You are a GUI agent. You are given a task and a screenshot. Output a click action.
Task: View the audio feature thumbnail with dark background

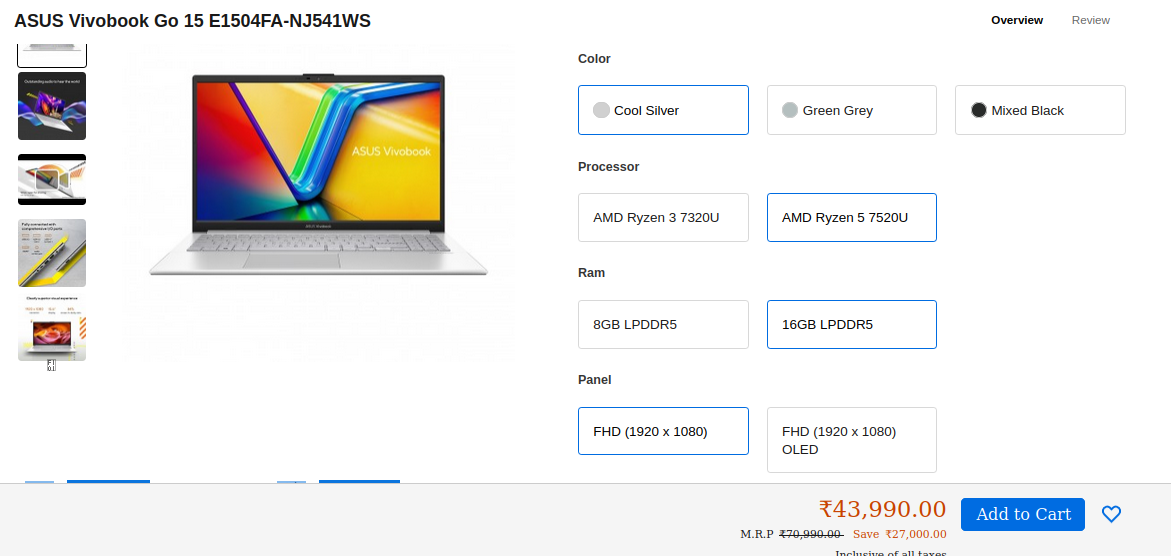click(x=52, y=105)
